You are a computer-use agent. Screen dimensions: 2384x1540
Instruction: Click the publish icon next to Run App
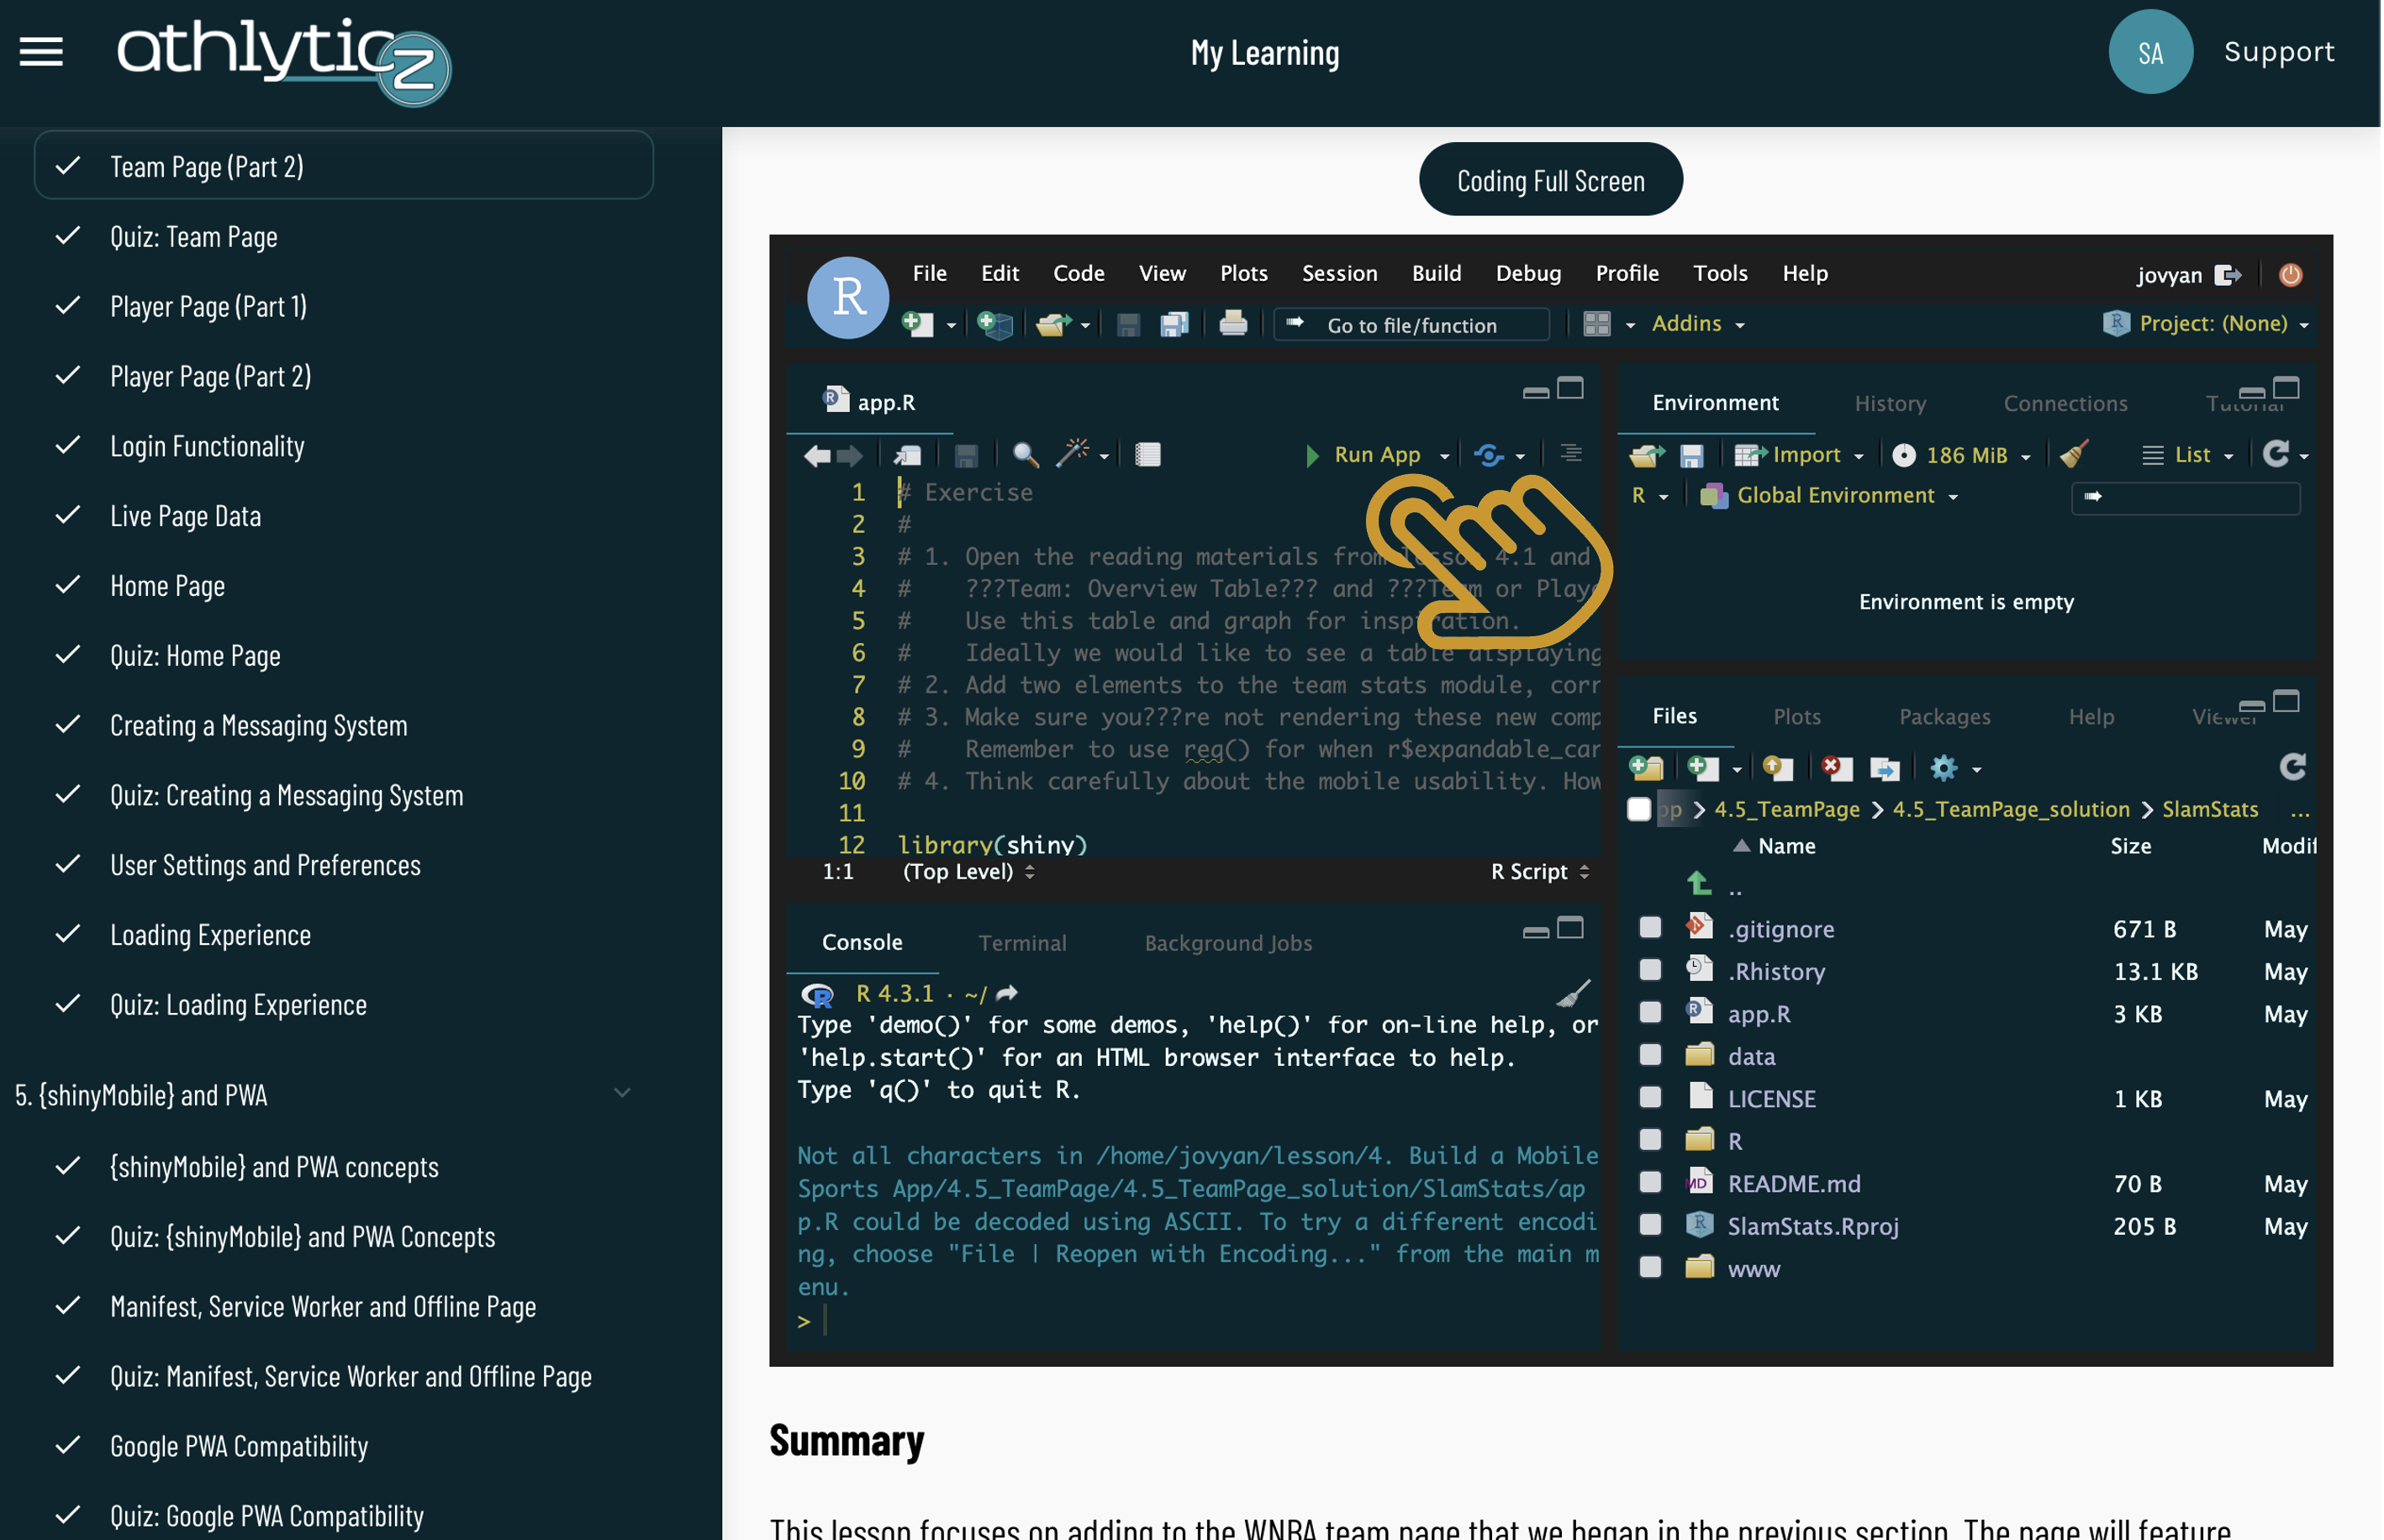click(1489, 456)
